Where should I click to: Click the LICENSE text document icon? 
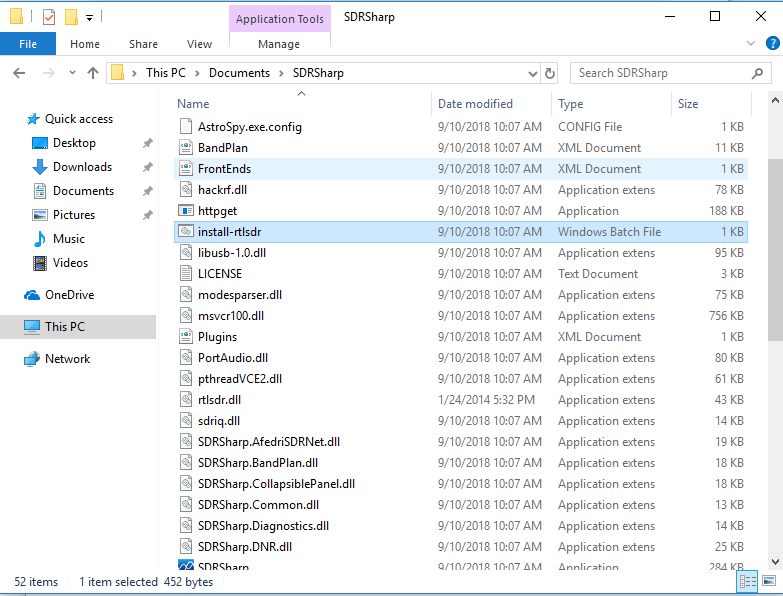tap(186, 274)
